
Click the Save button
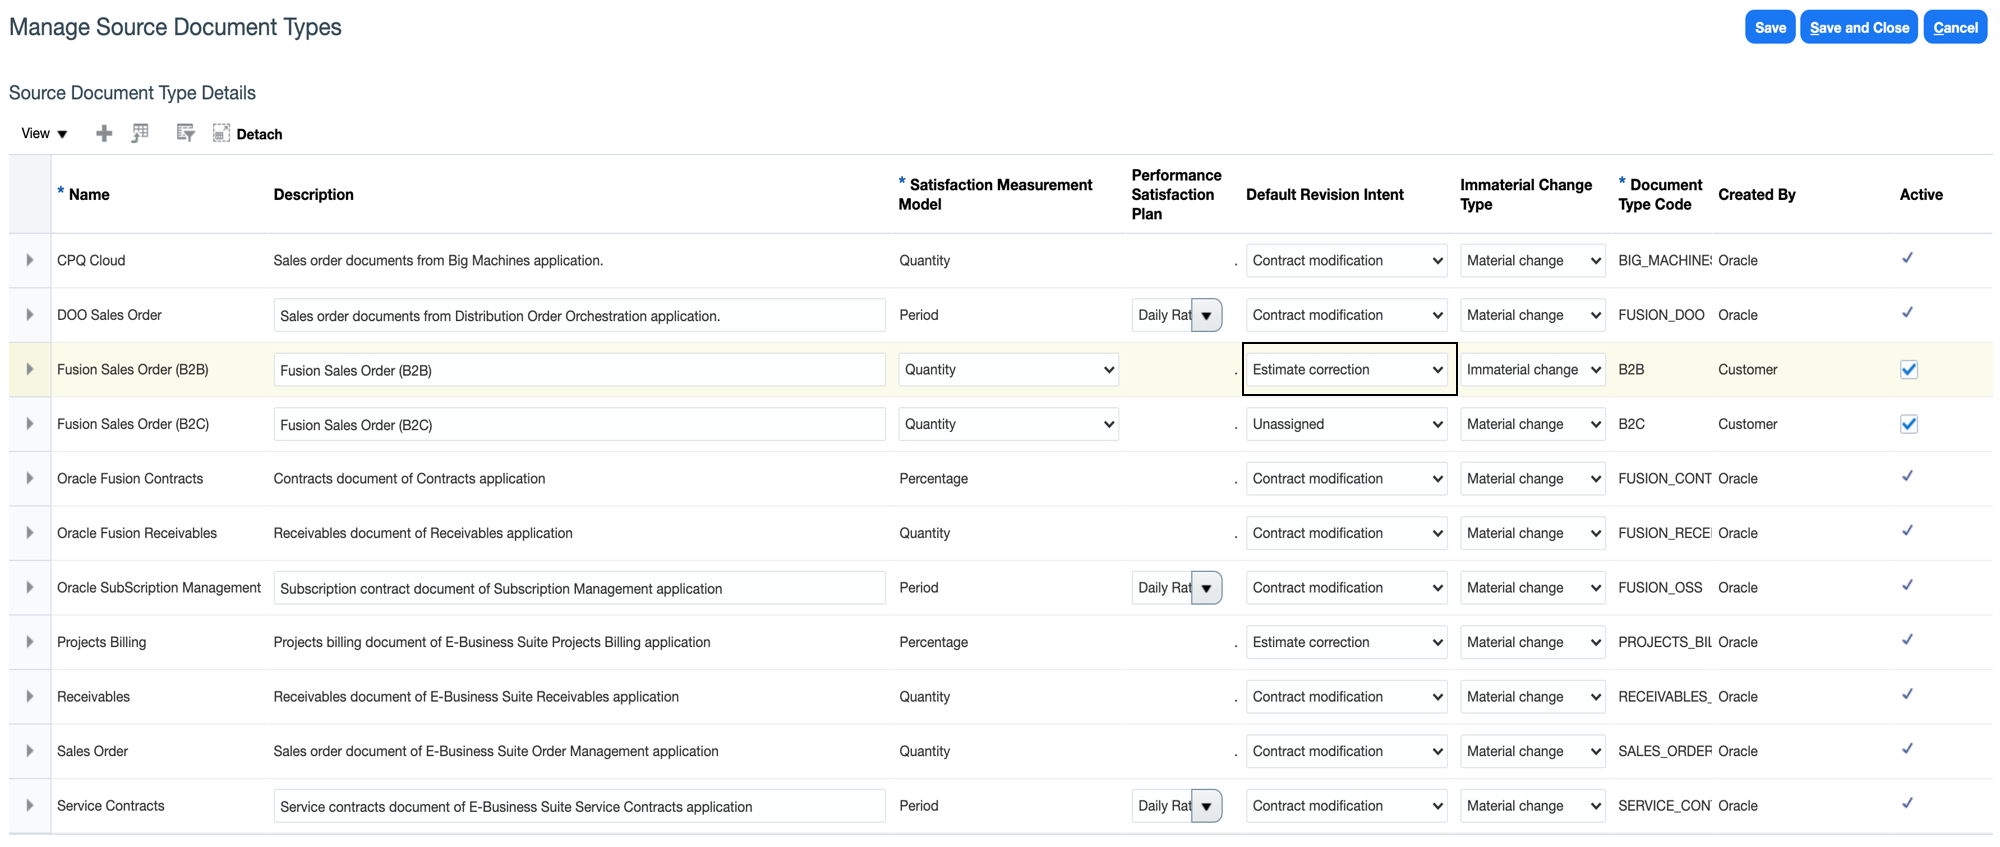1769,28
